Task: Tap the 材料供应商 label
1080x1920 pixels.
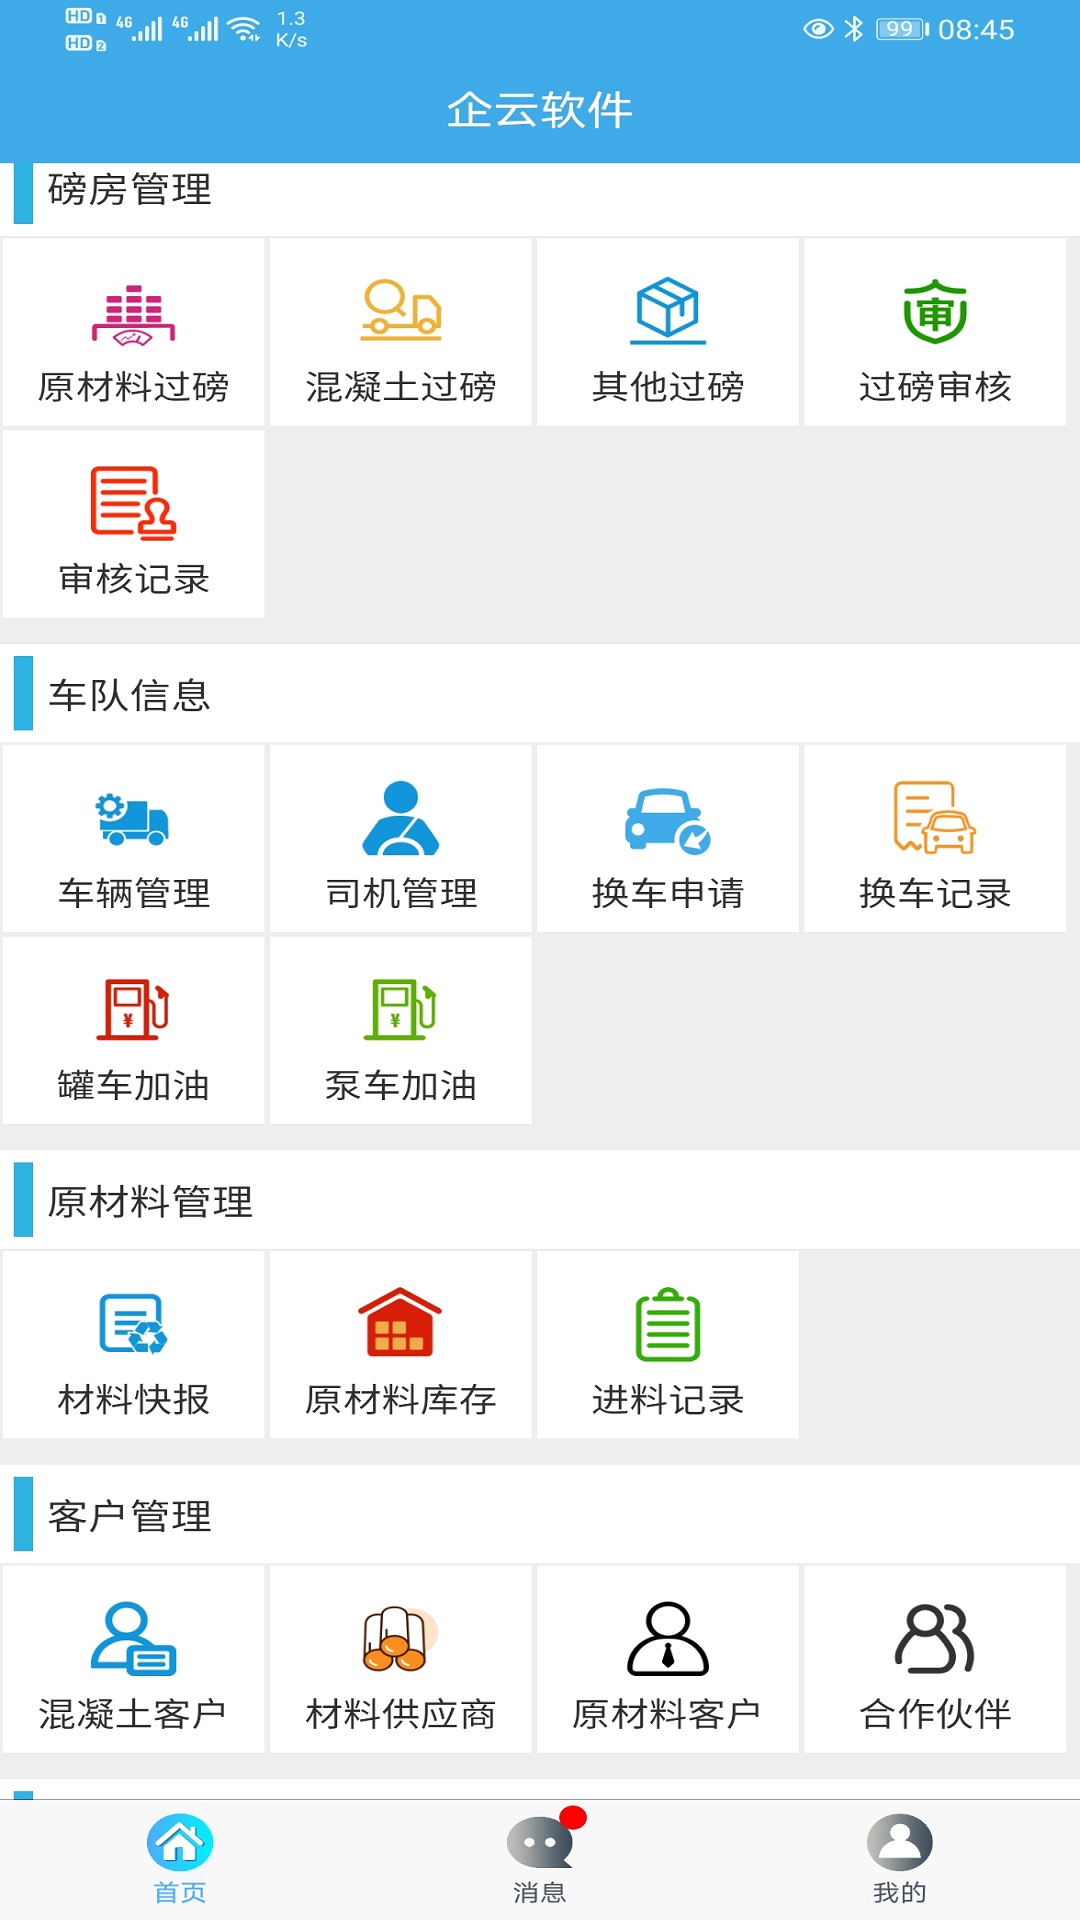Action: (x=401, y=1714)
